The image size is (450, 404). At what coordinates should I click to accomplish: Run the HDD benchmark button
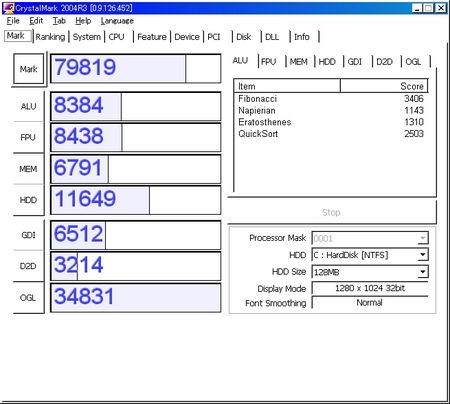click(x=28, y=200)
